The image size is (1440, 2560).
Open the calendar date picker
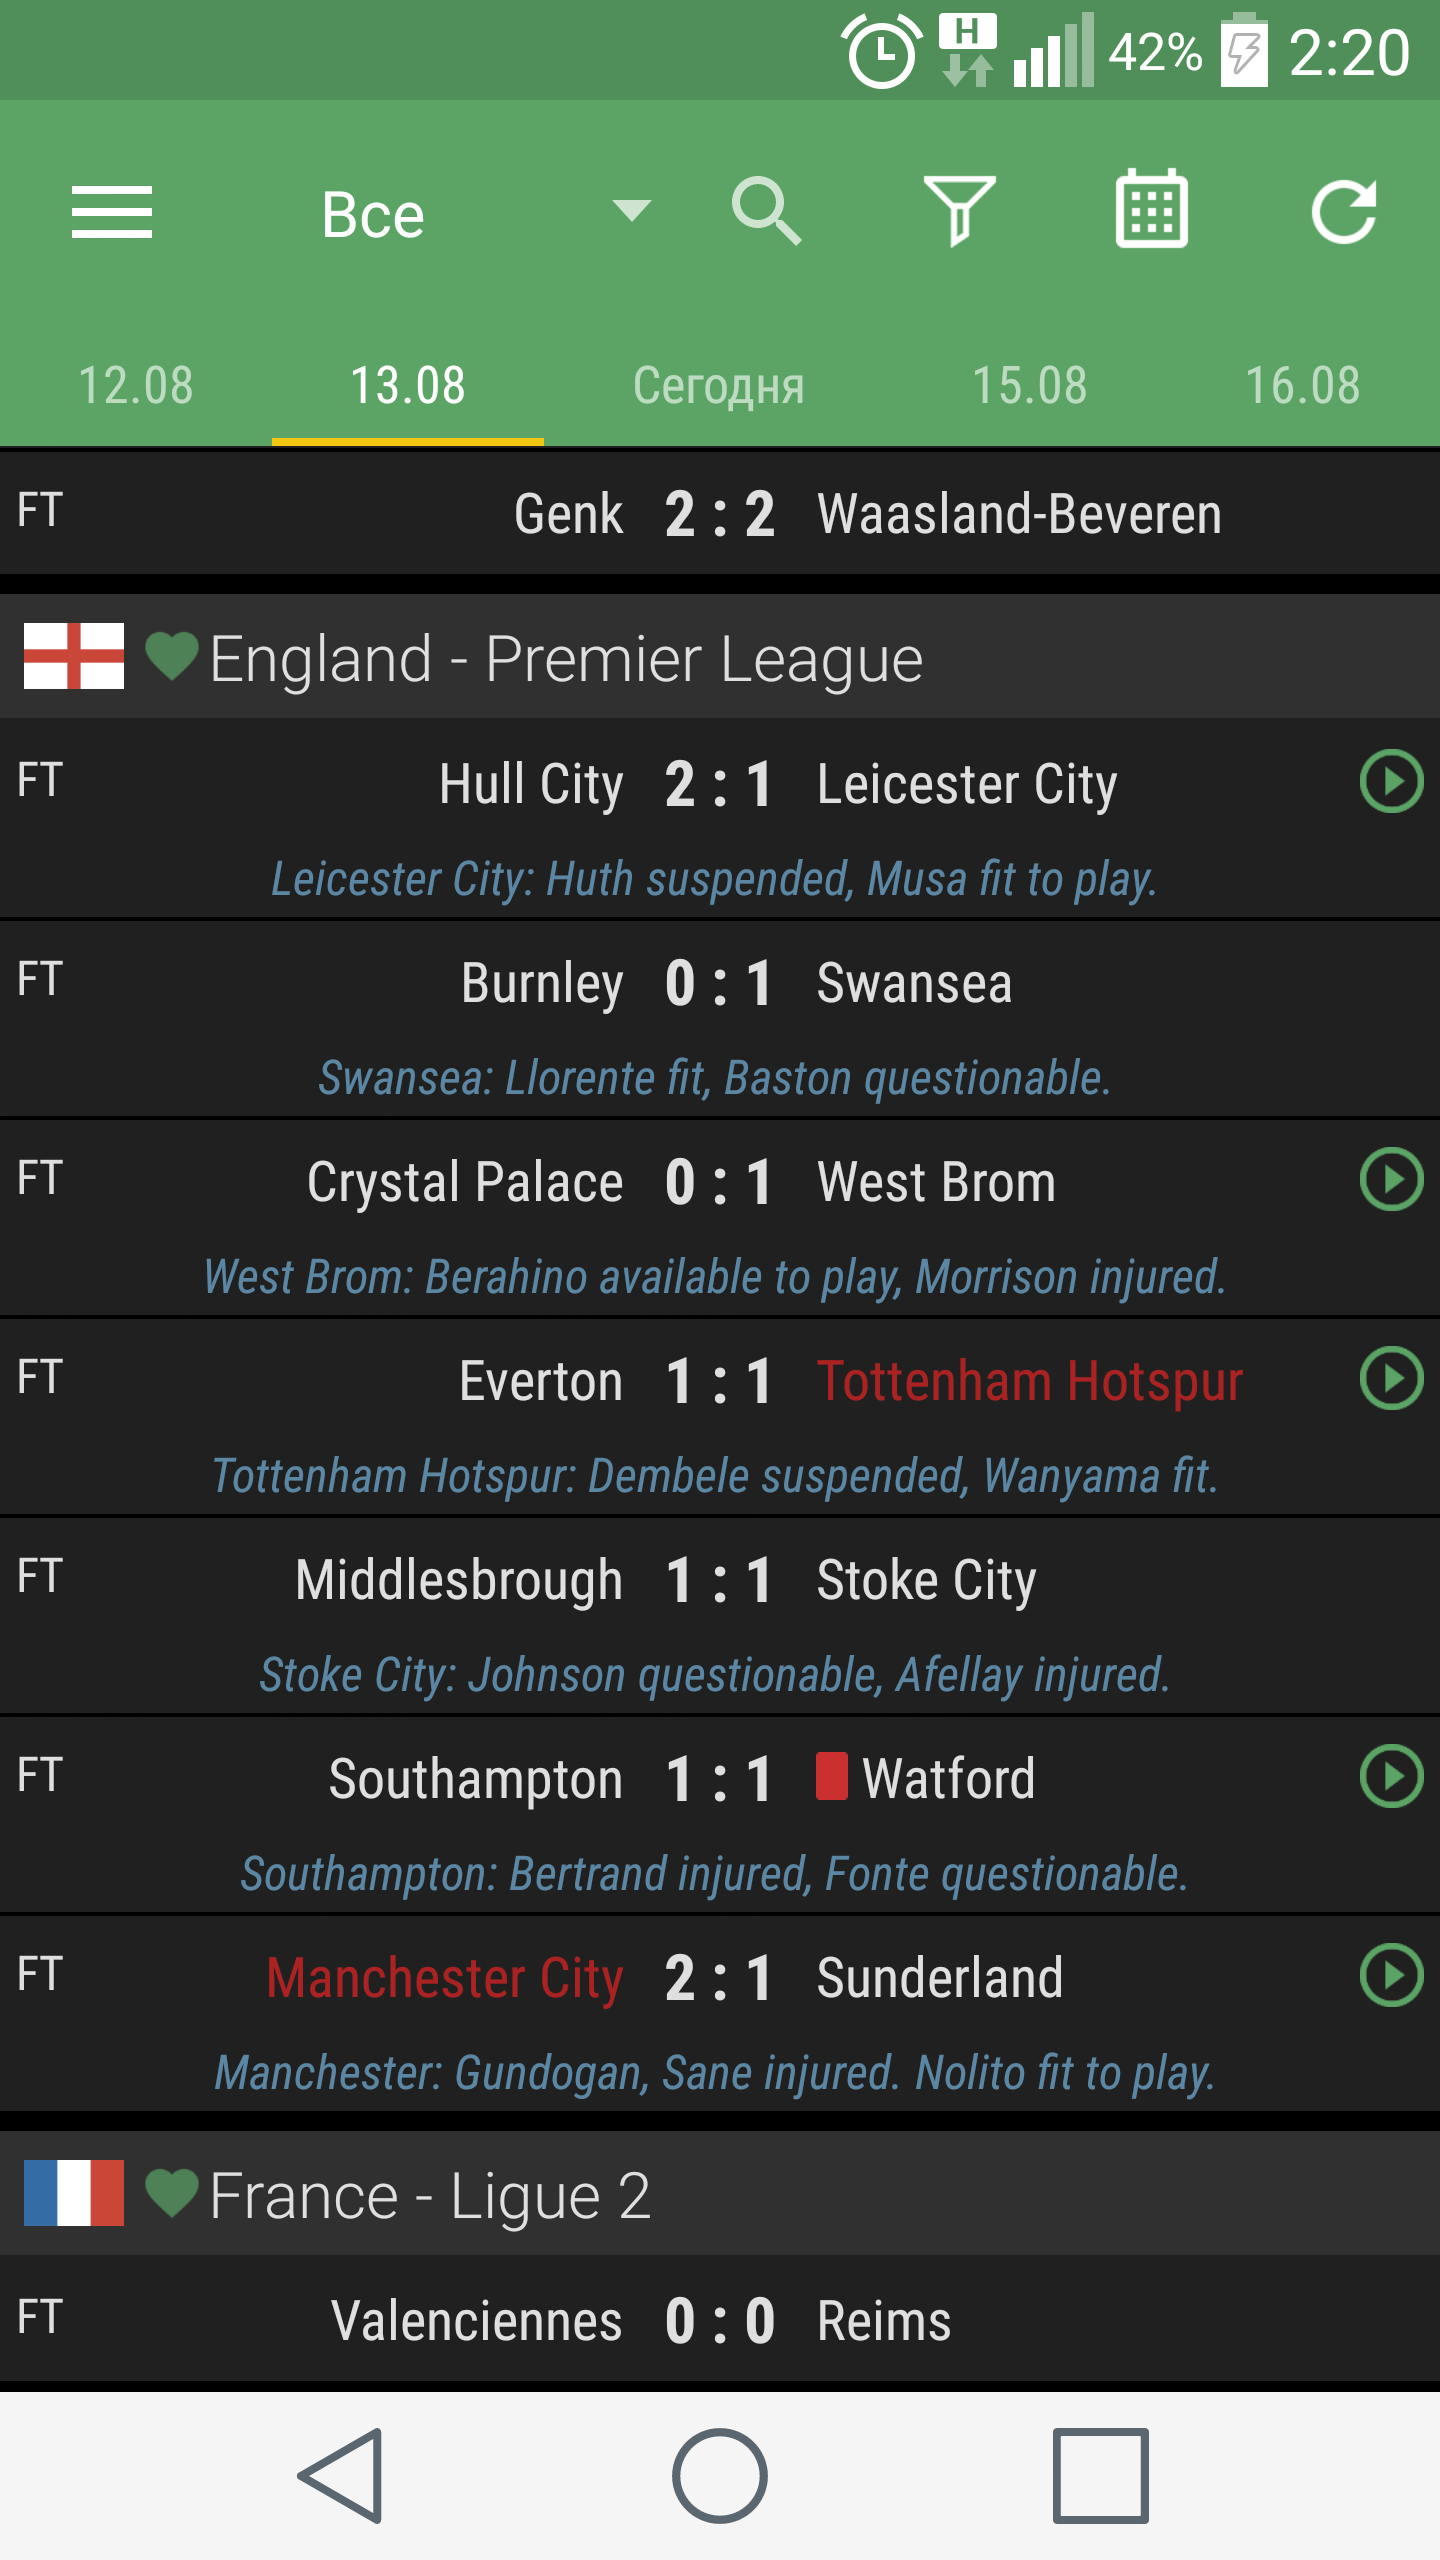click(1151, 209)
